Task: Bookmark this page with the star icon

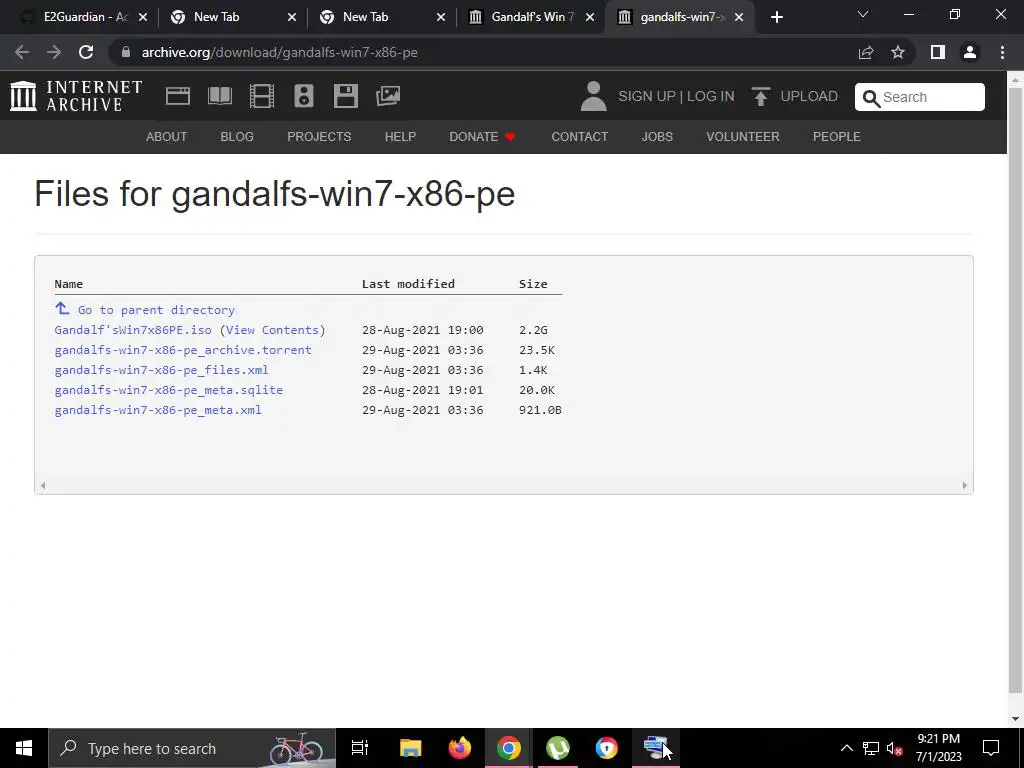Action: pos(898,52)
